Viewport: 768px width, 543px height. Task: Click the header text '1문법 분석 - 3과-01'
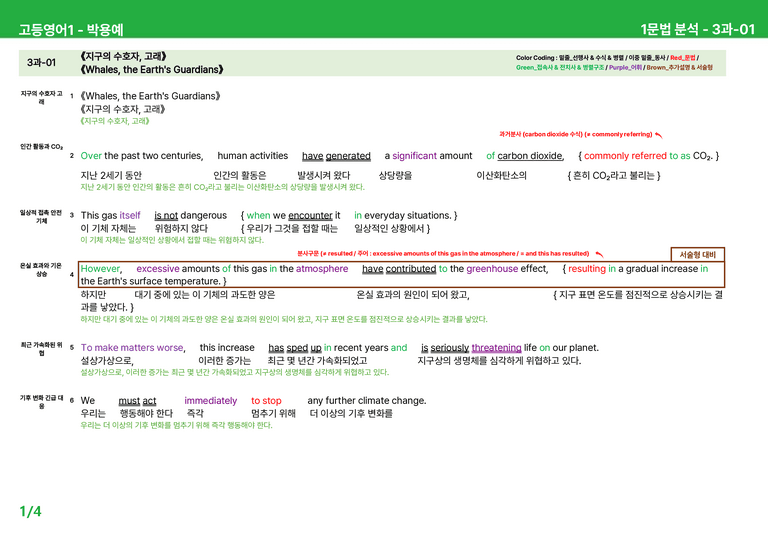[697, 29]
